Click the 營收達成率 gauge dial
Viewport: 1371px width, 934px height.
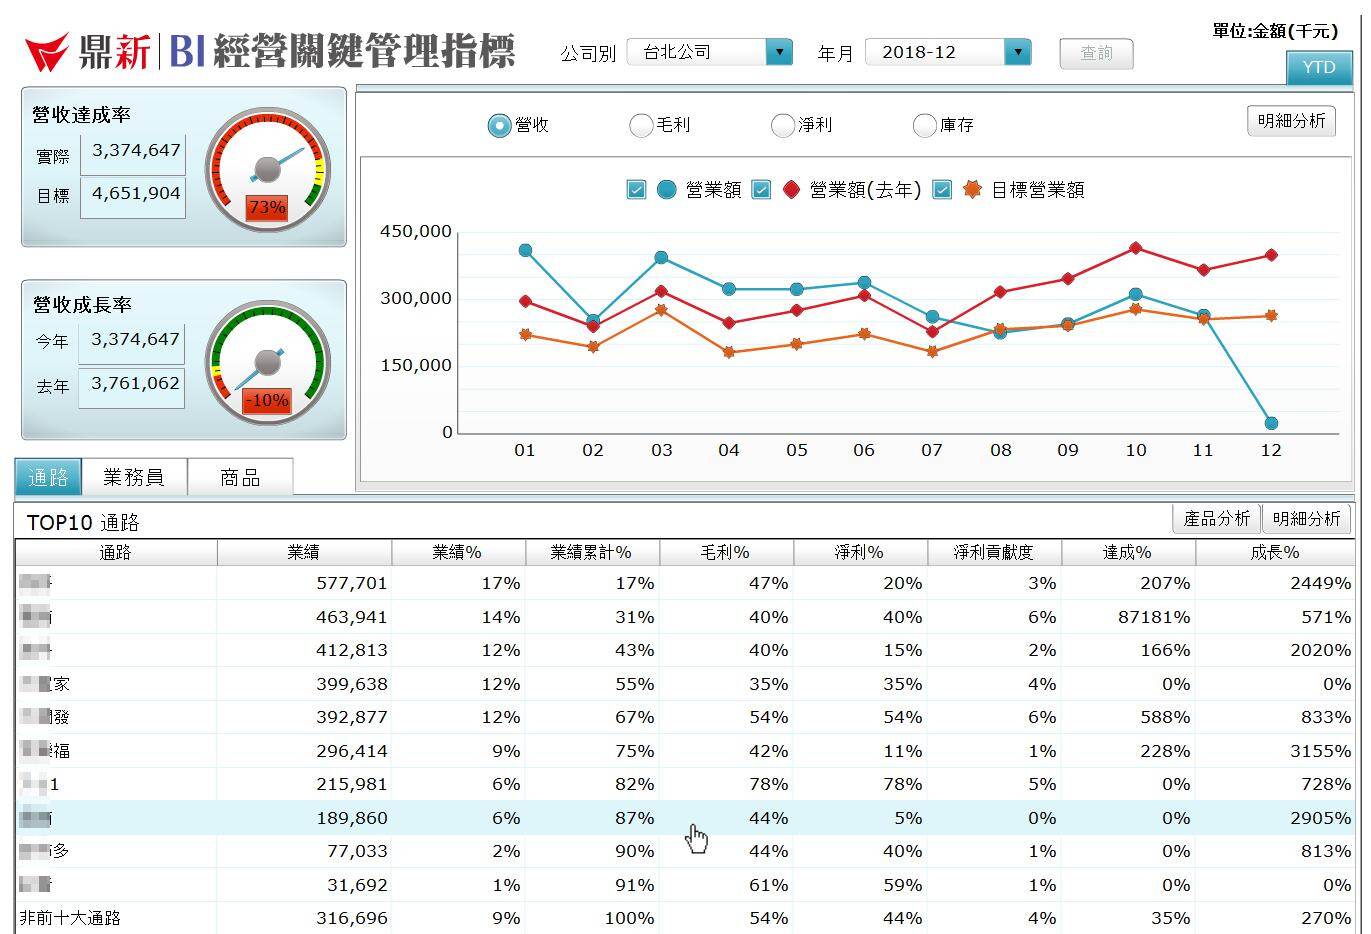[x=267, y=168]
